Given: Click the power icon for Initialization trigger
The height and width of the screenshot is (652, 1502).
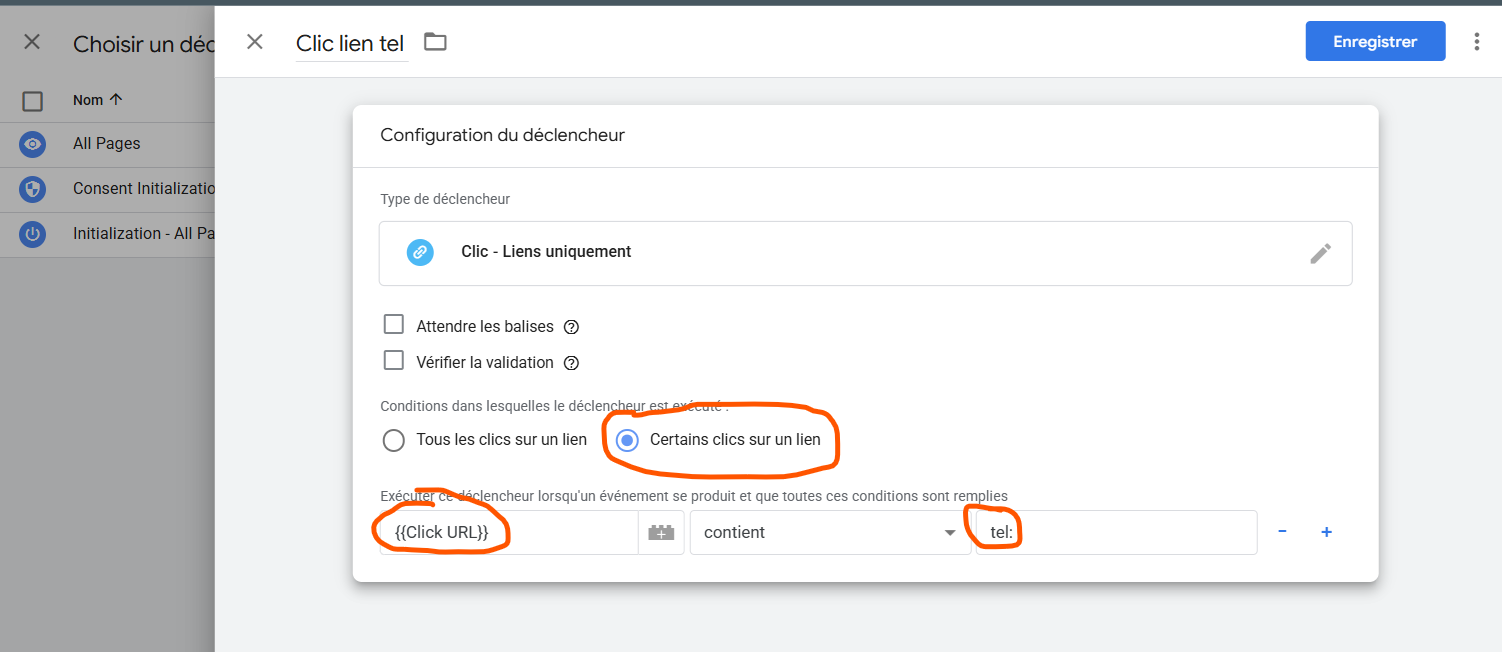Looking at the screenshot, I should pyautogui.click(x=33, y=234).
